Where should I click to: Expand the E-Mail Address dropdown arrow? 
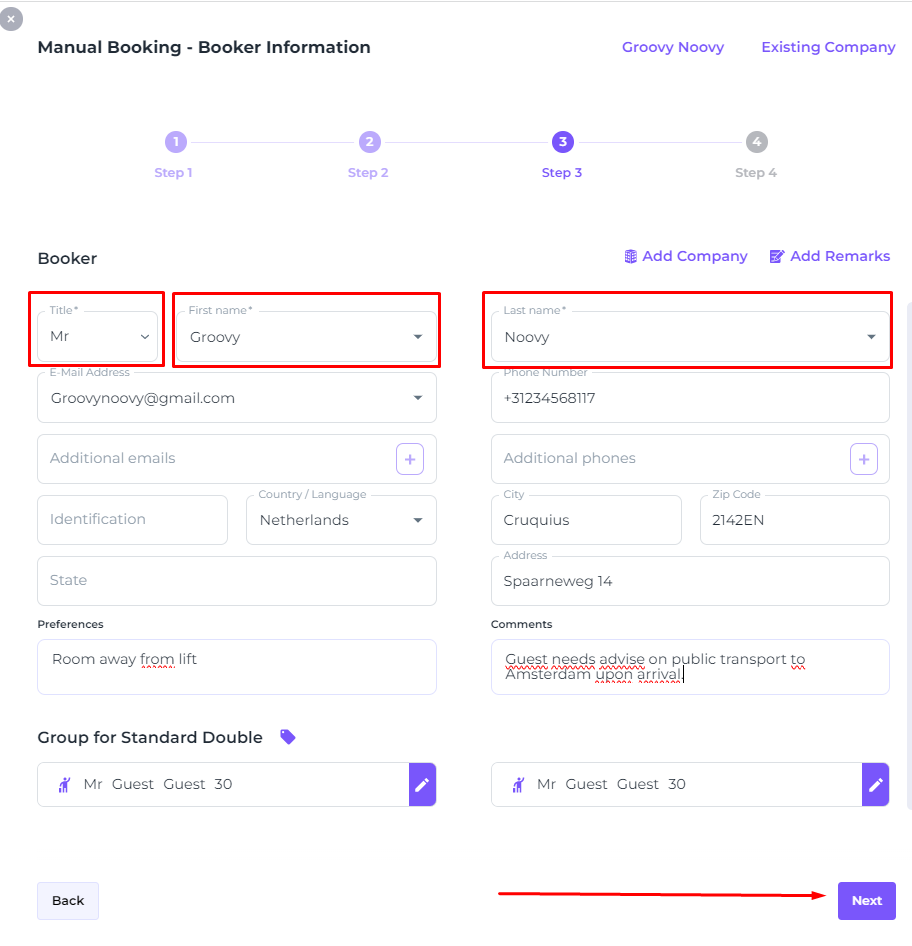[x=418, y=398]
